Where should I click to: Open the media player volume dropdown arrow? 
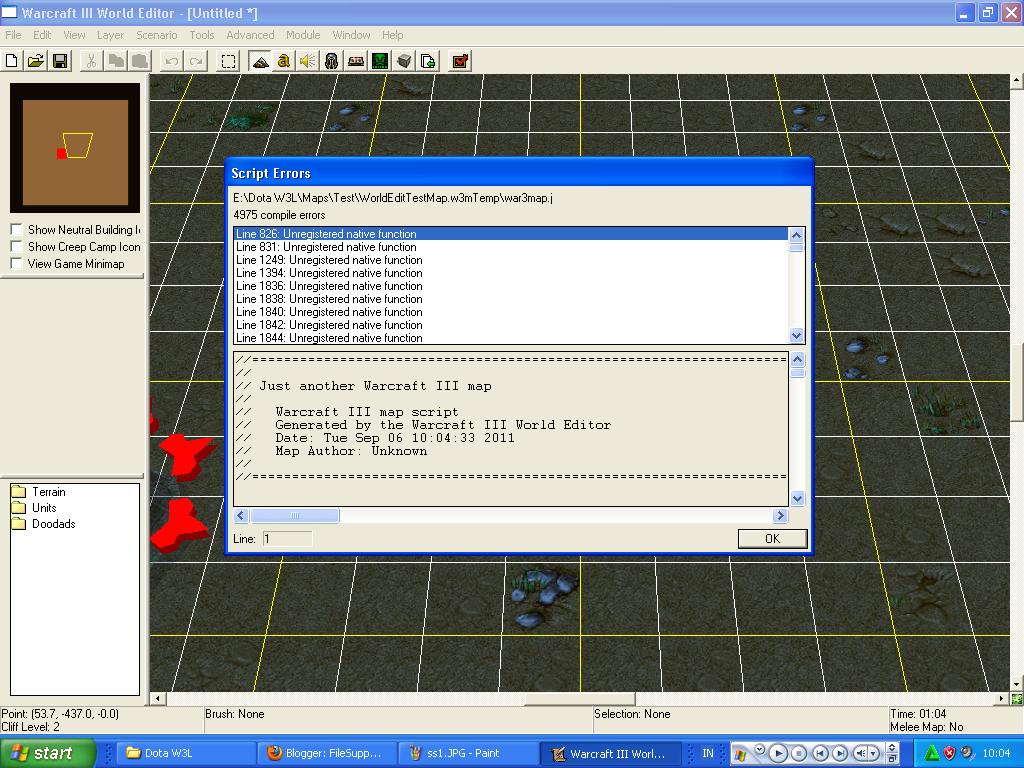tap(873, 754)
